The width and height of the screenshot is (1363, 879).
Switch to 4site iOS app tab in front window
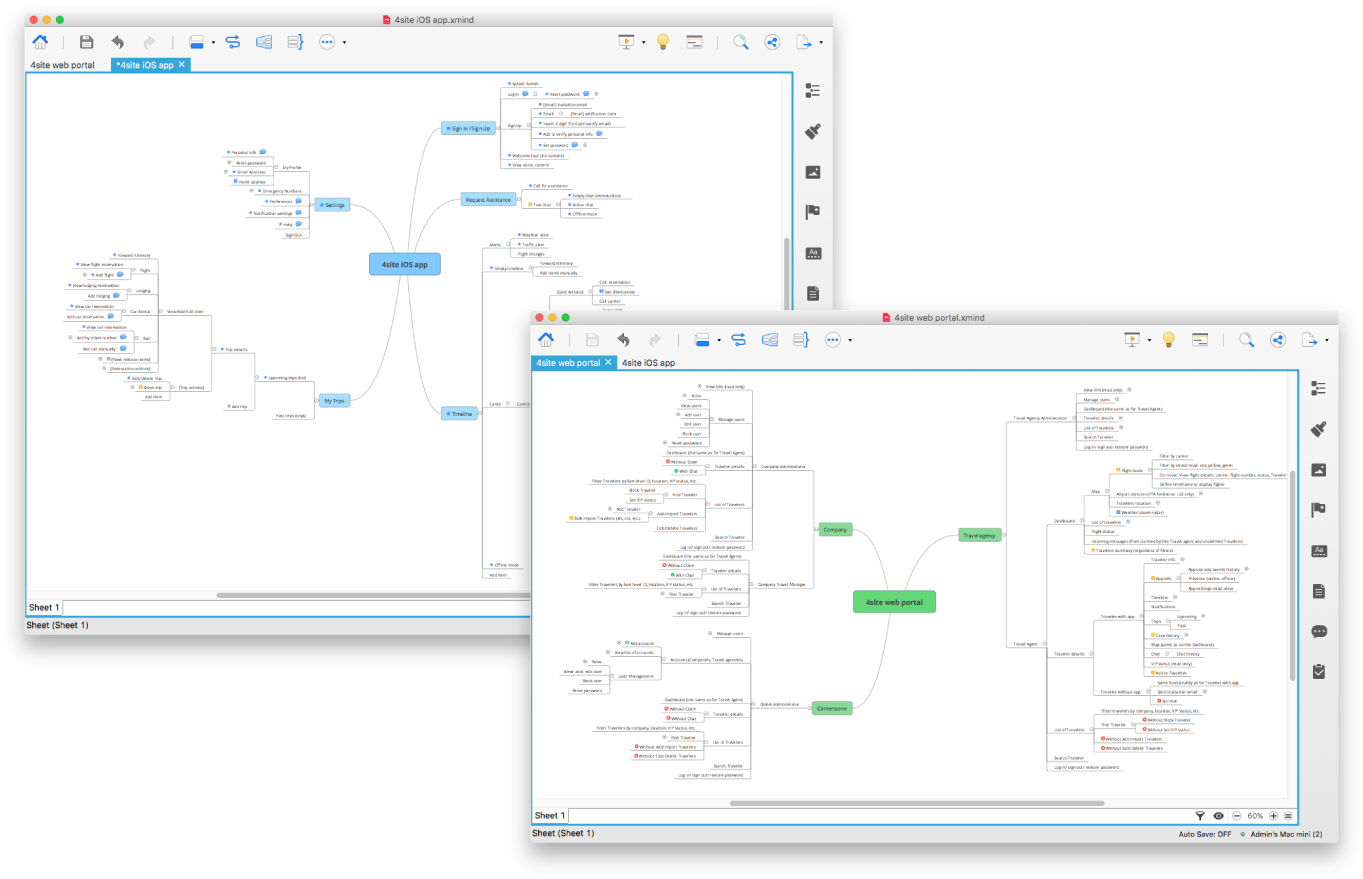click(648, 362)
